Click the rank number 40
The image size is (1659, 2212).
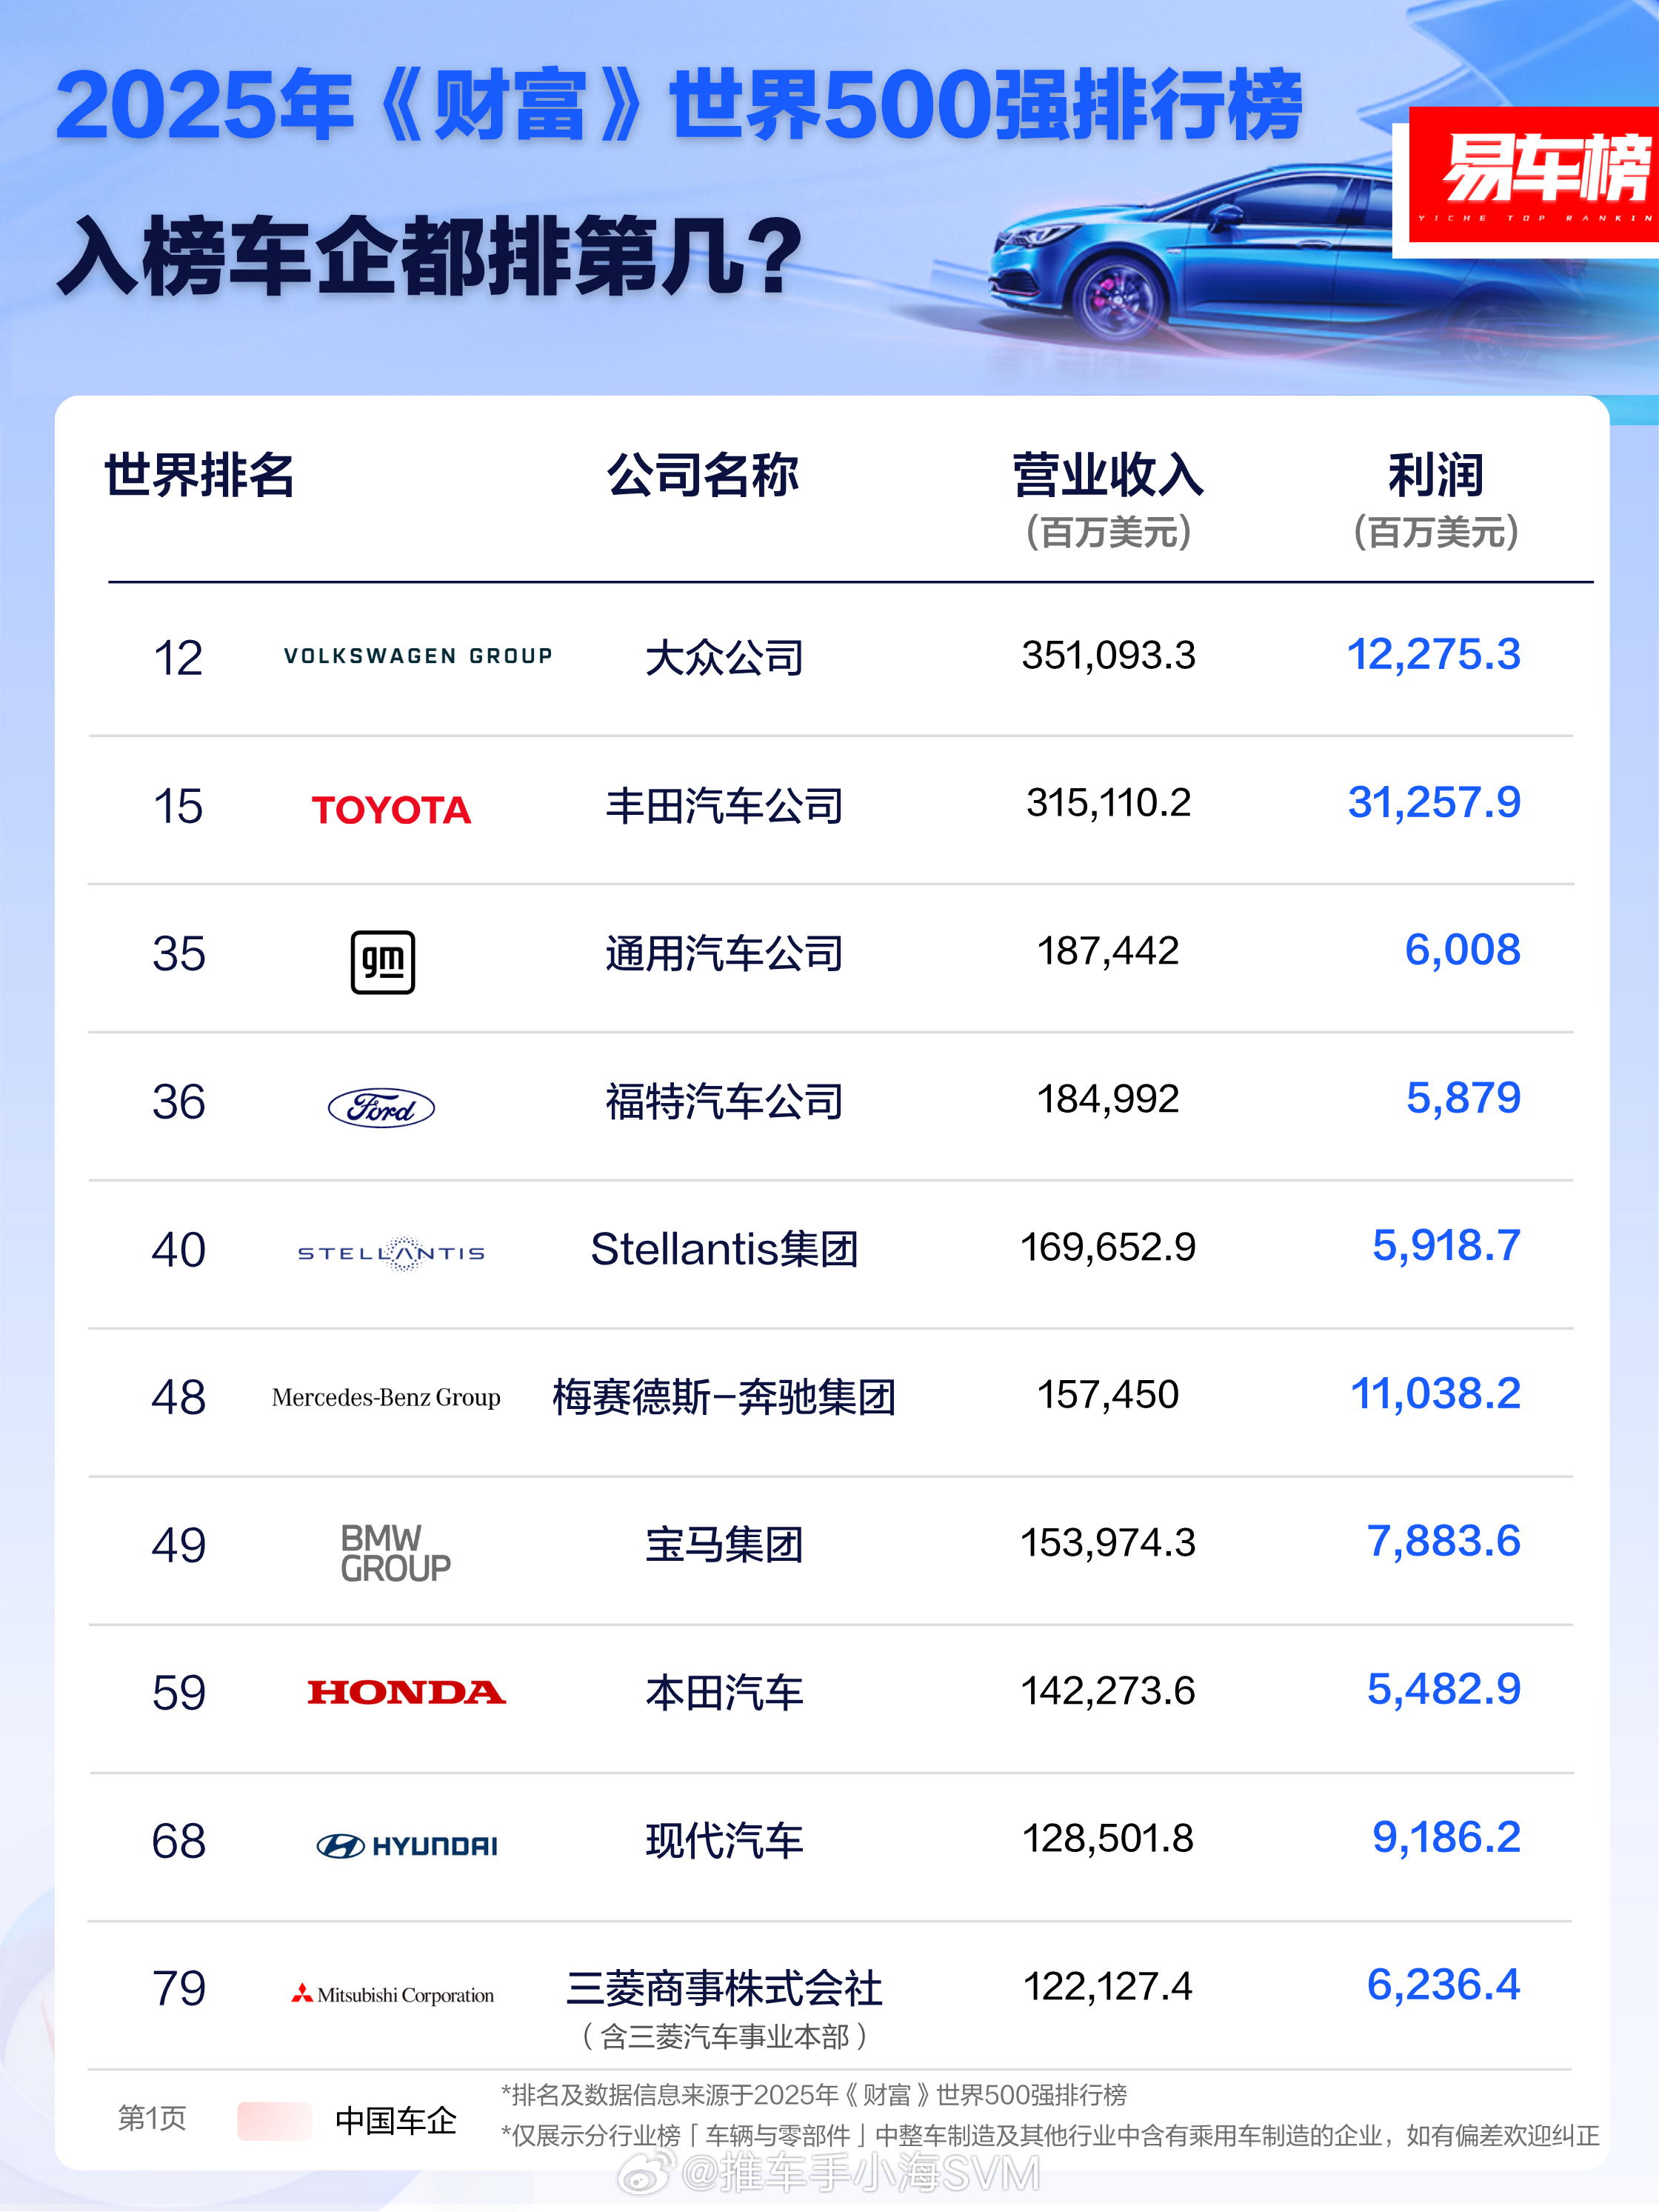click(179, 1250)
